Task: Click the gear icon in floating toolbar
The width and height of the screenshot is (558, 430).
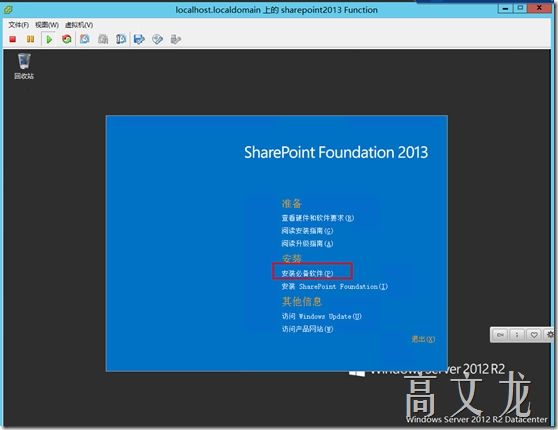Action: (x=551, y=335)
